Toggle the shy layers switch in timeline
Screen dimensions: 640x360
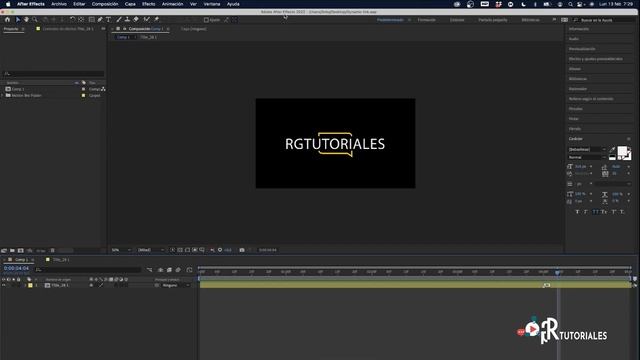pyautogui.click(x=160, y=270)
